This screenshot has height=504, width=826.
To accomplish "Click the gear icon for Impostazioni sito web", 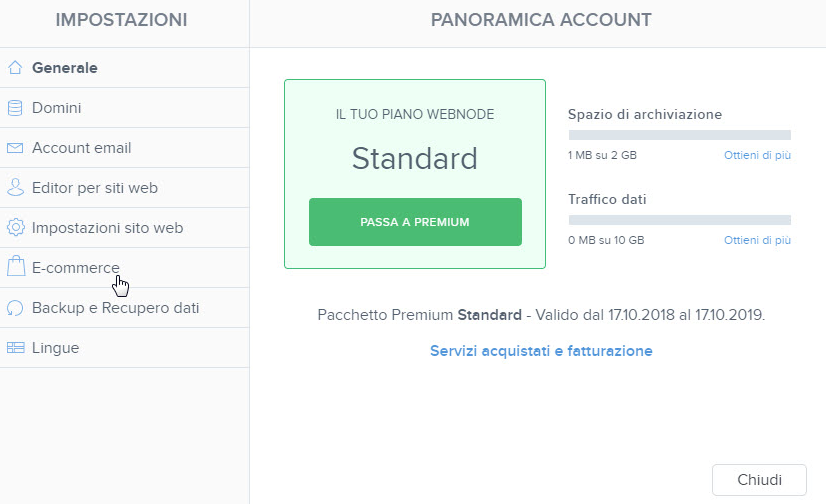I will [15, 228].
